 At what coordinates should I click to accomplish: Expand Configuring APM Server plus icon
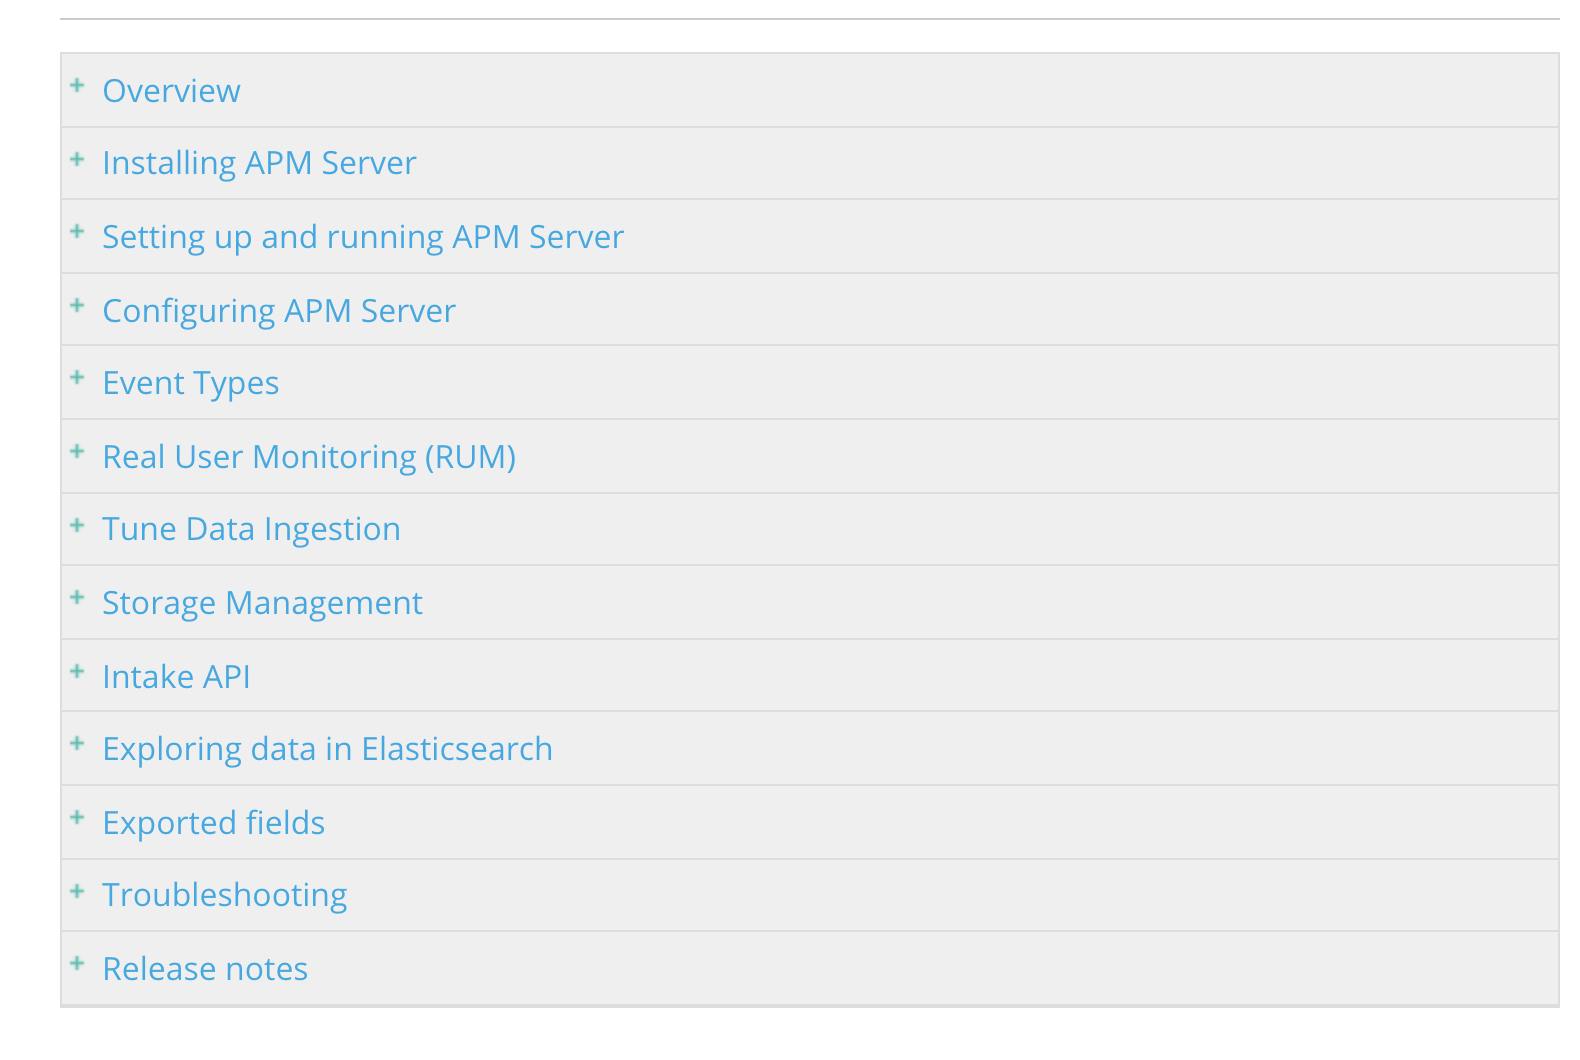tap(77, 306)
